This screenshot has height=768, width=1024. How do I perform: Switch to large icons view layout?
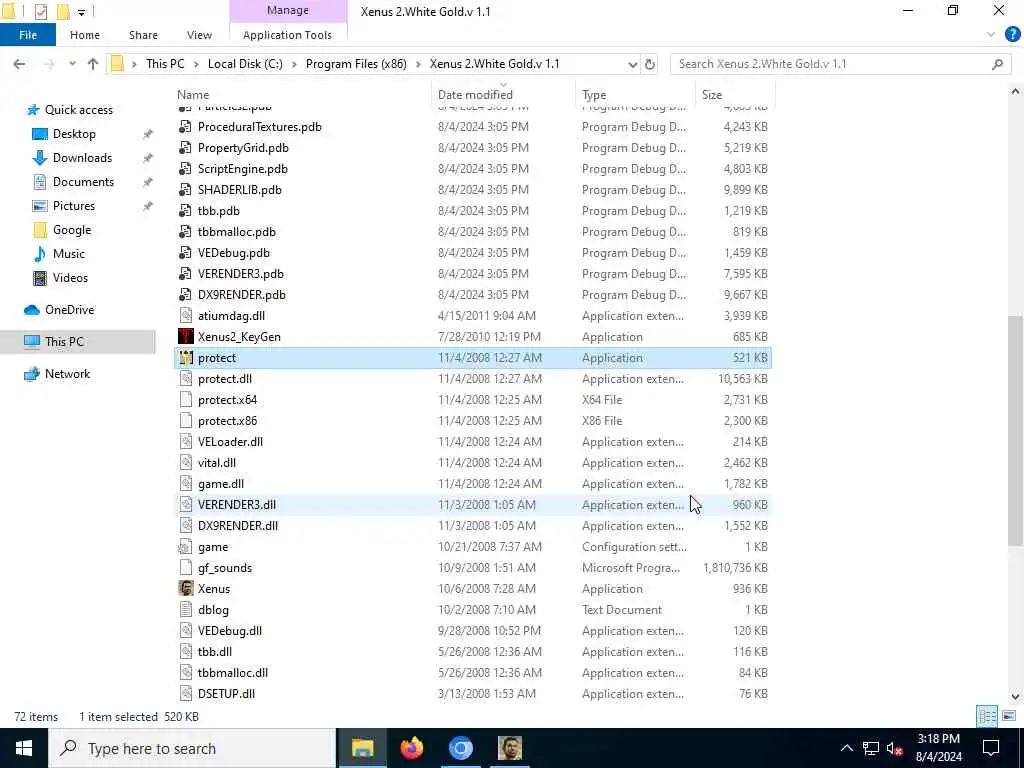[1008, 716]
